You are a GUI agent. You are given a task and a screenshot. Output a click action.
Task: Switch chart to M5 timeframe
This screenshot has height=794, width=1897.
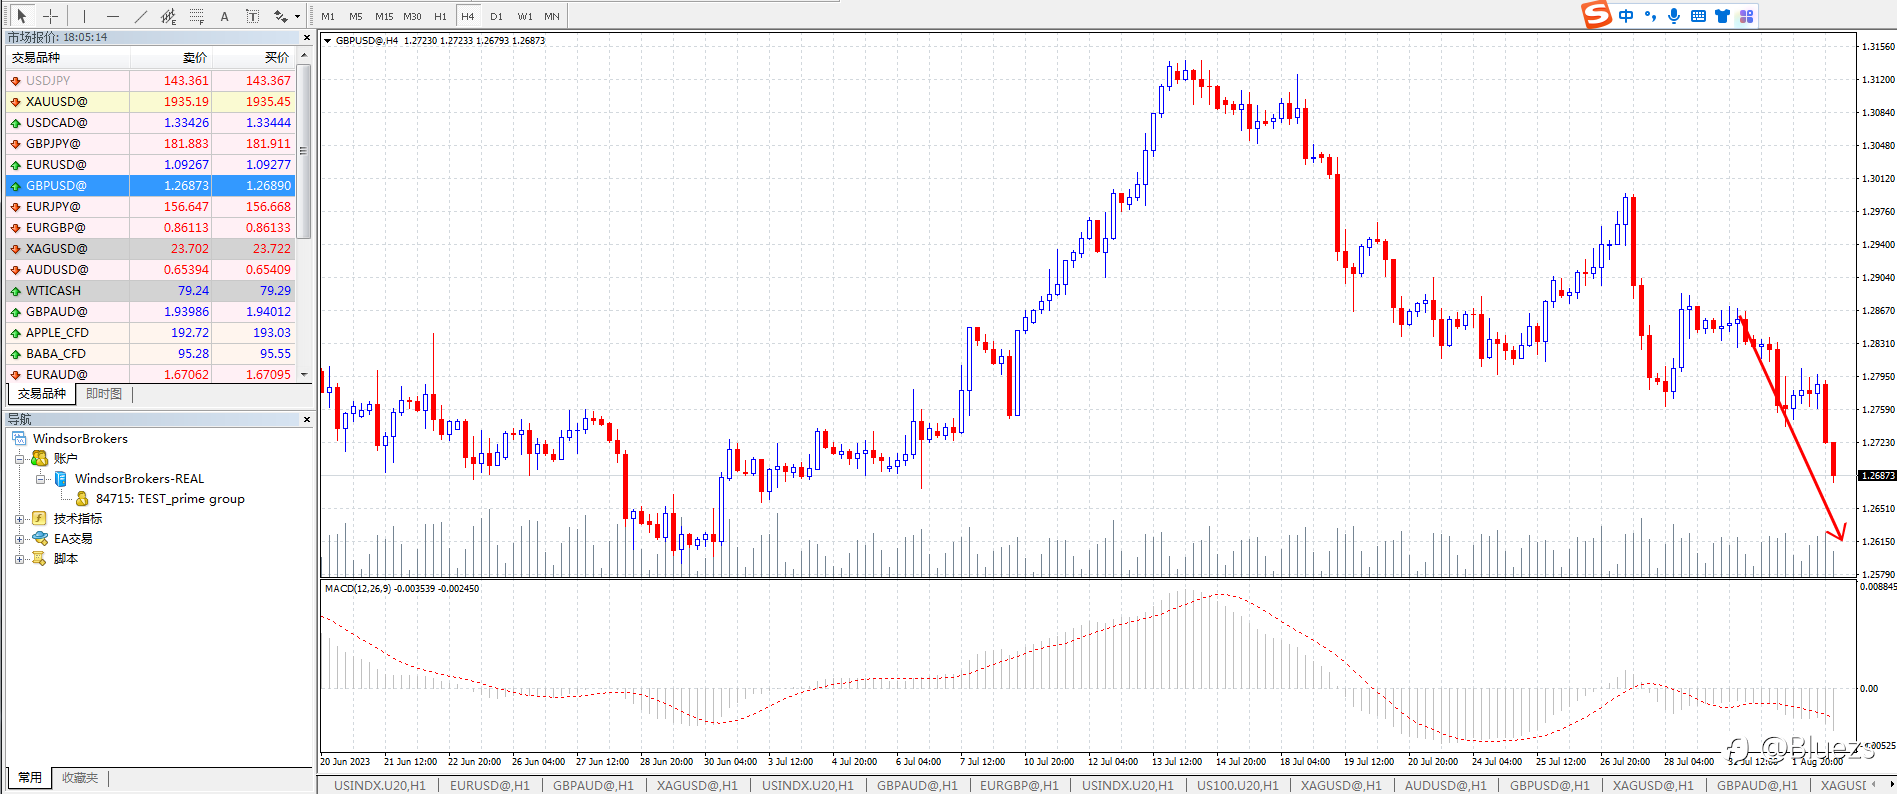tap(356, 16)
